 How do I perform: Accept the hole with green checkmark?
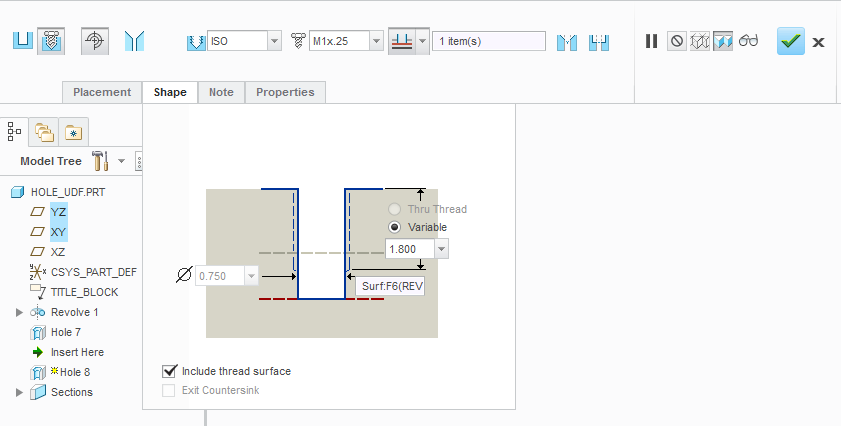pyautogui.click(x=790, y=41)
